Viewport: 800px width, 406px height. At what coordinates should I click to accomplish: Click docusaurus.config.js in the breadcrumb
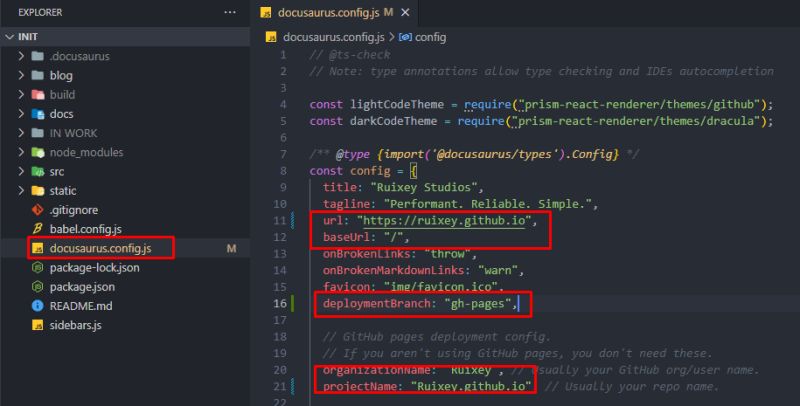pyautogui.click(x=334, y=37)
